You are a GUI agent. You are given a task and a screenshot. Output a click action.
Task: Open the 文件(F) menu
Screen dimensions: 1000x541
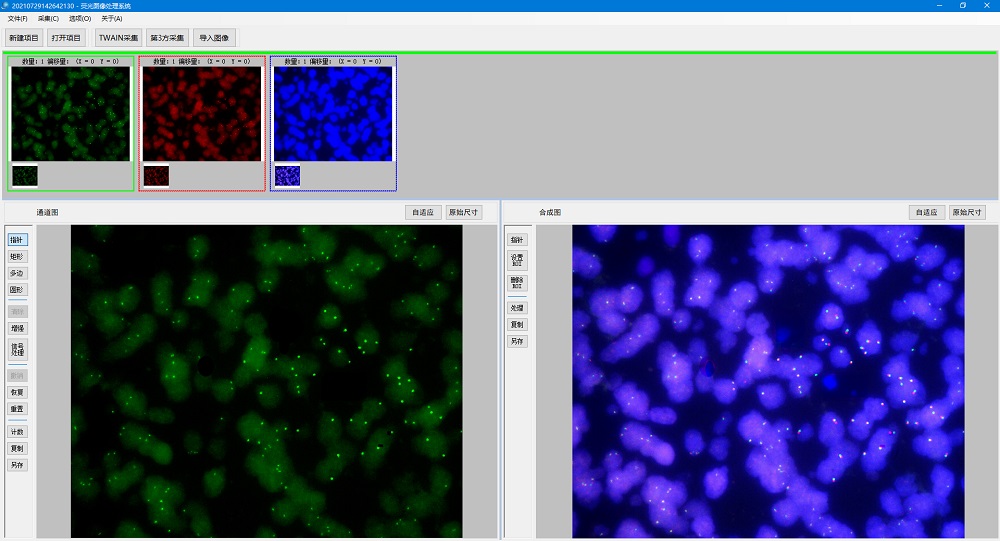click(18, 19)
